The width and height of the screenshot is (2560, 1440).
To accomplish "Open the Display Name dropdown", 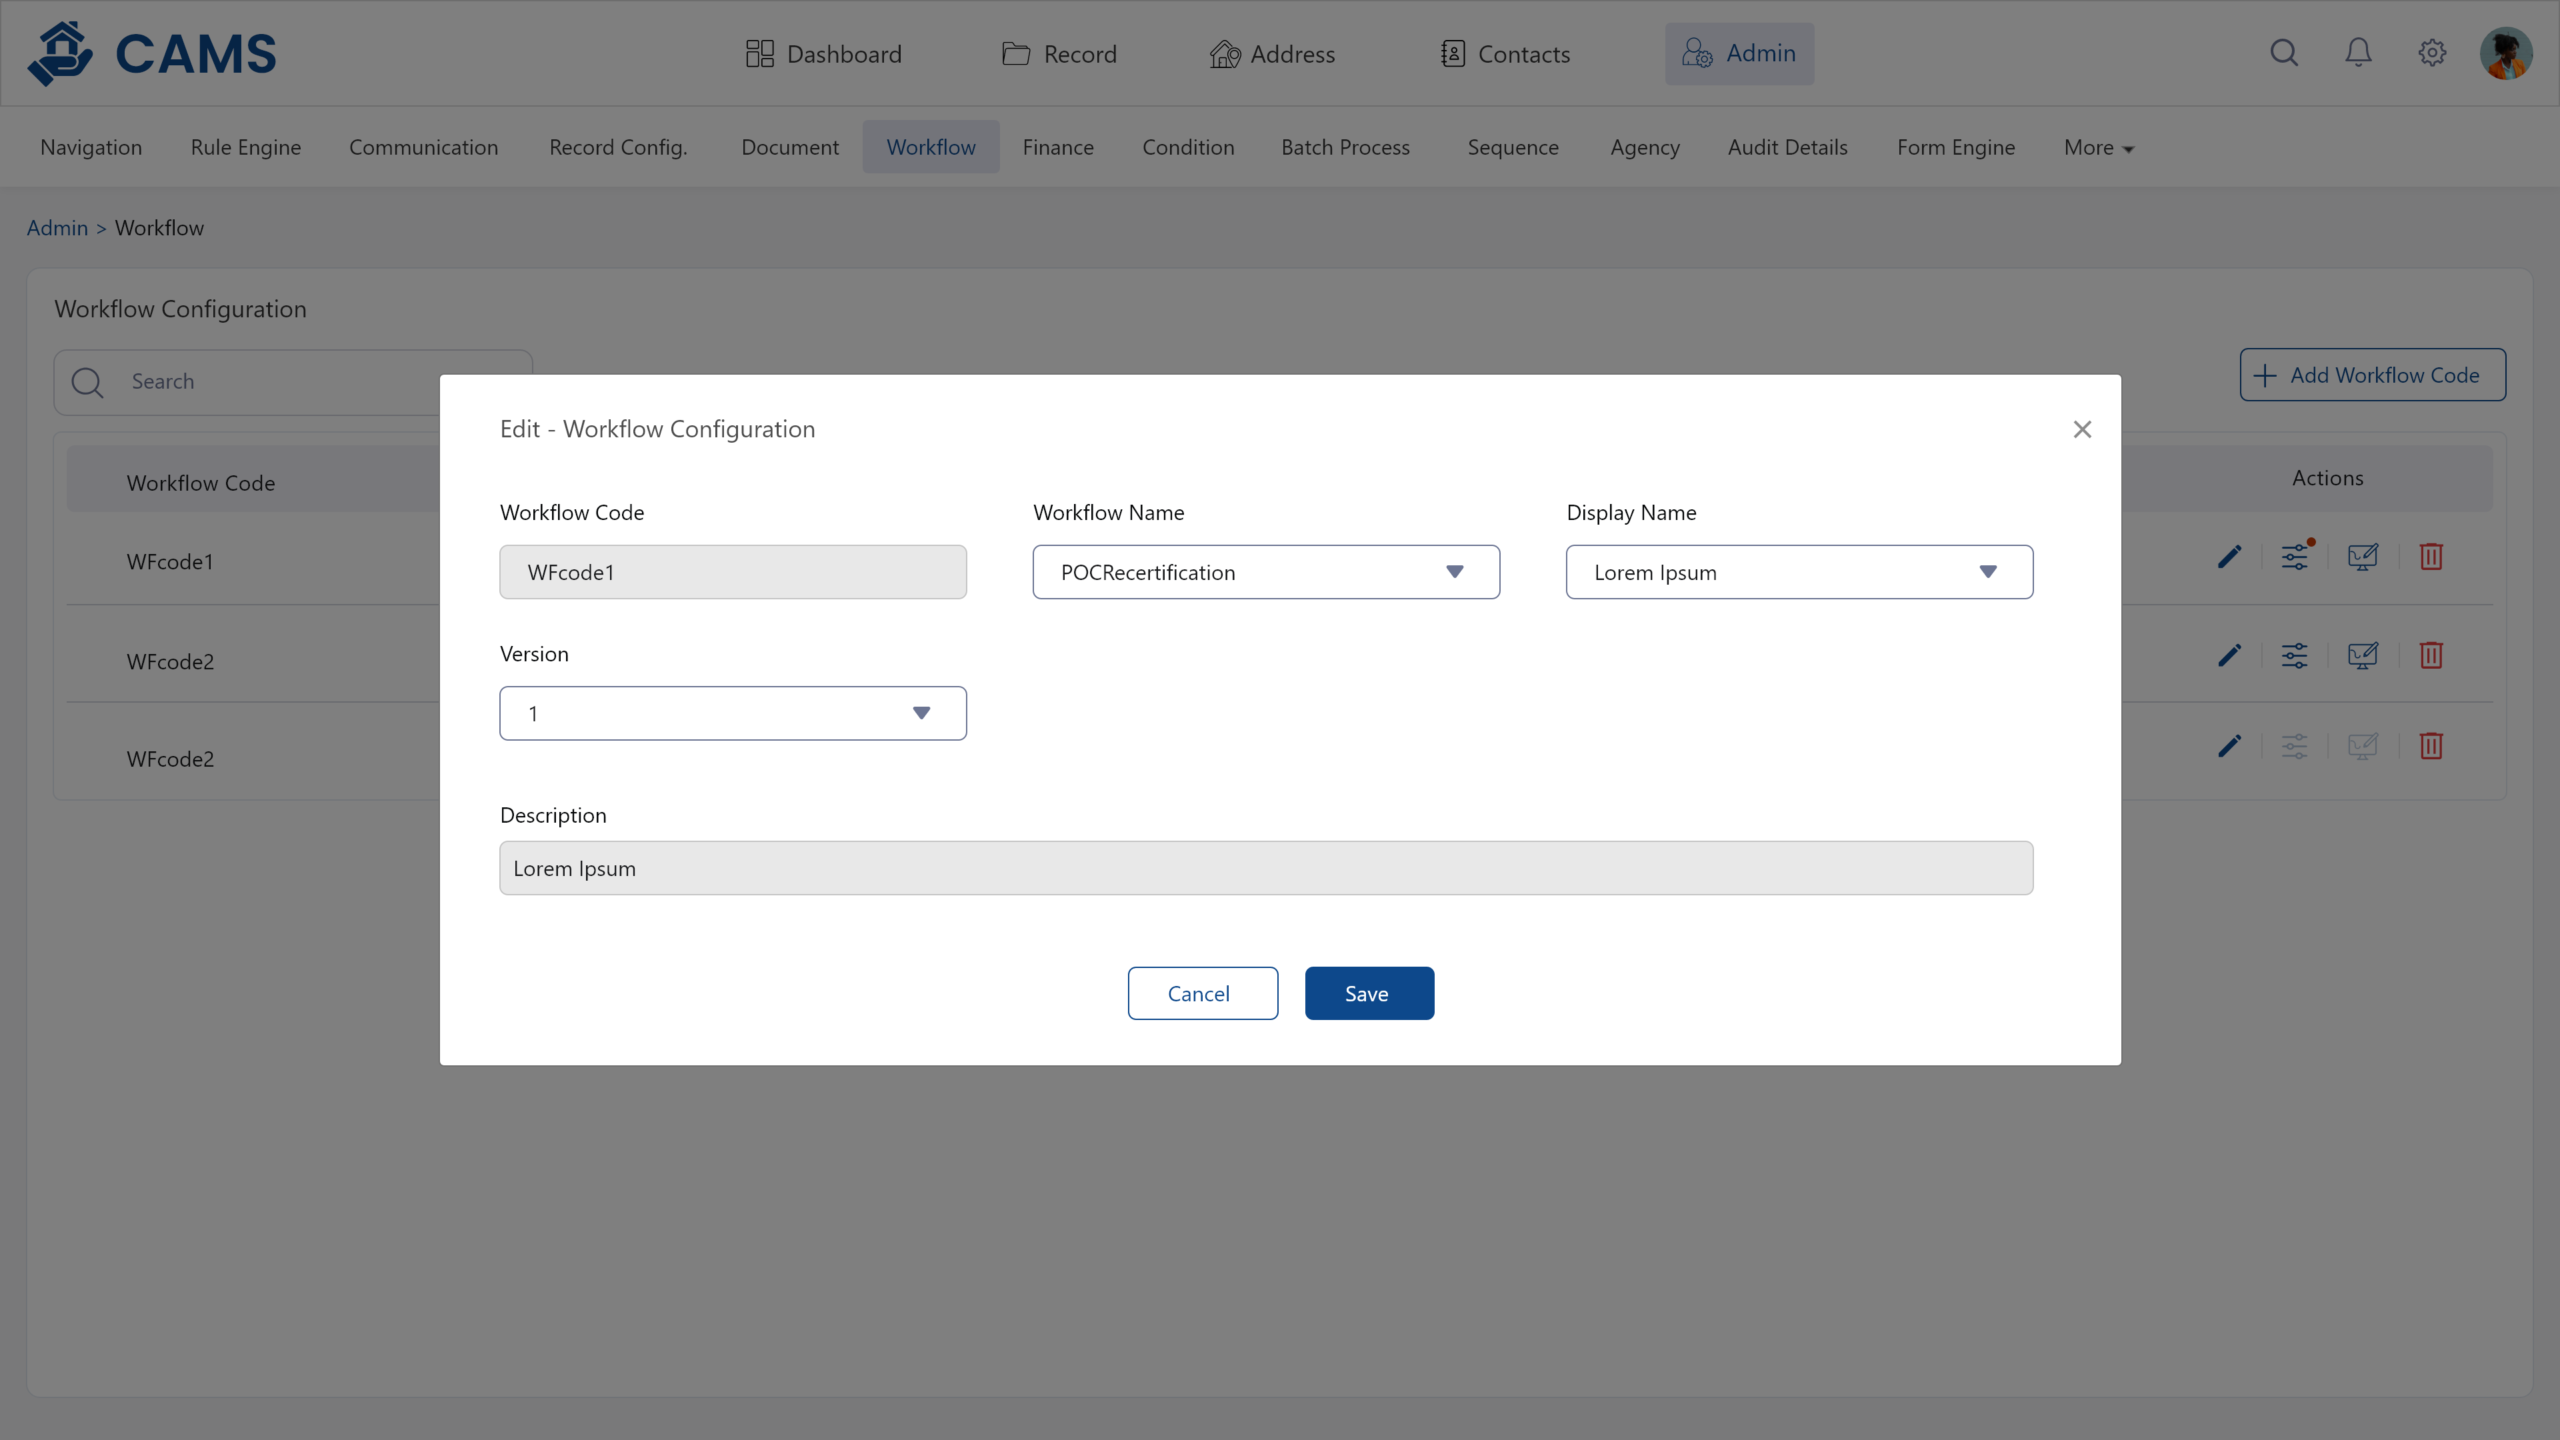I will tap(1798, 572).
